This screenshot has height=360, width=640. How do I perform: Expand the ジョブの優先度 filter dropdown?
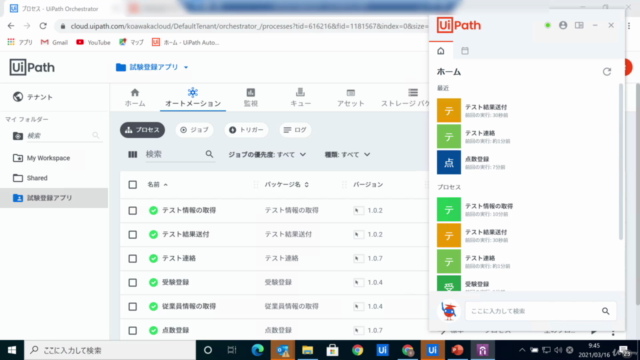pos(267,155)
